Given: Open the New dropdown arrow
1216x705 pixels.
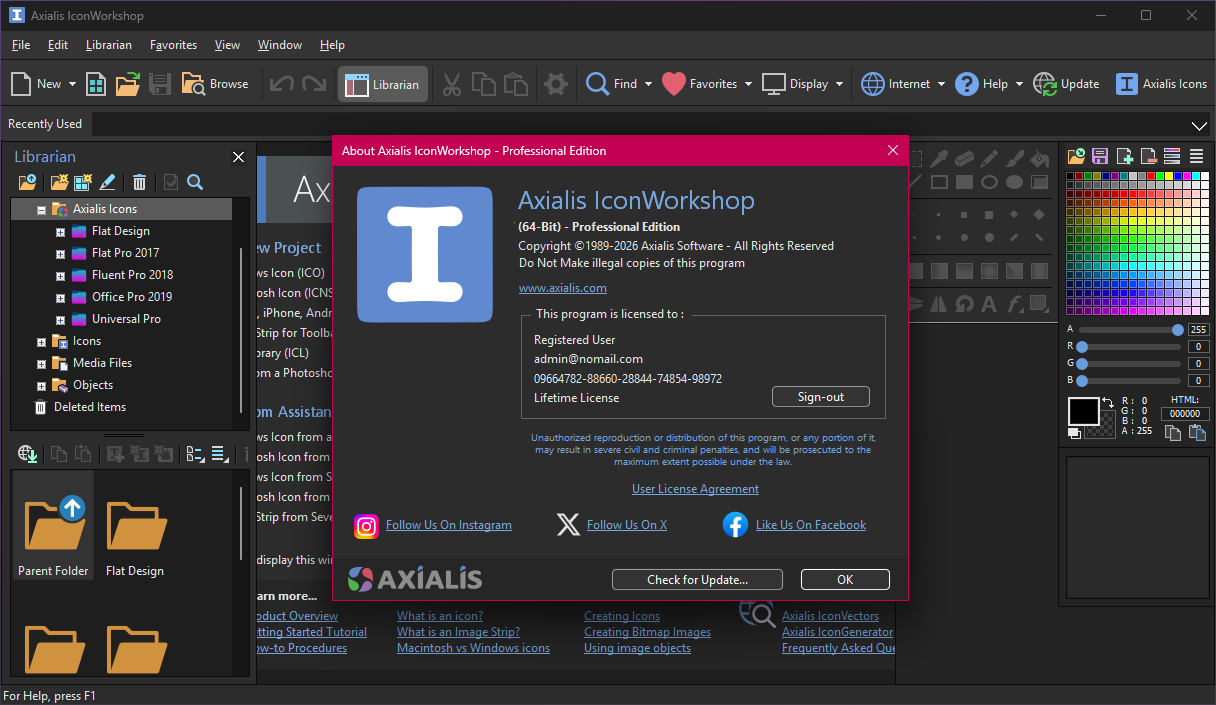Looking at the screenshot, I should coord(73,84).
